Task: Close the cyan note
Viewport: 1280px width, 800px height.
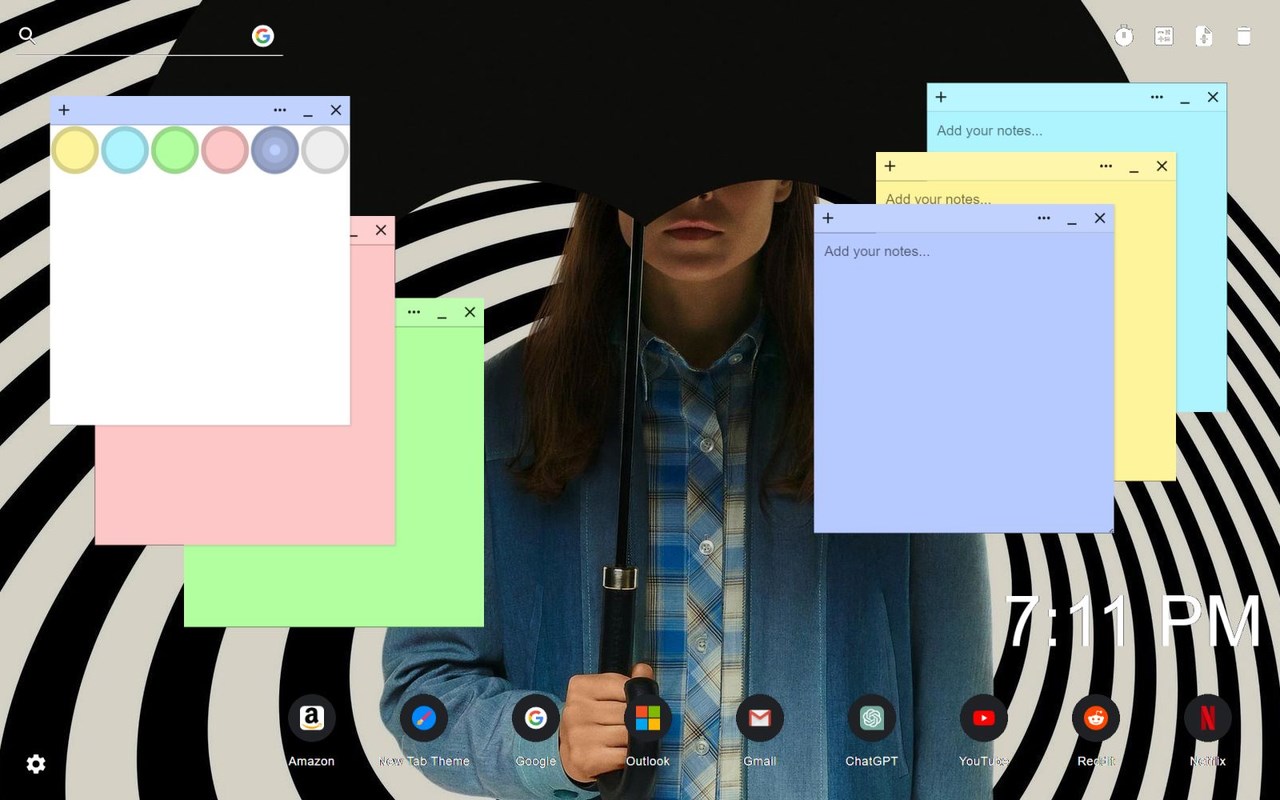Action: 1213,97
